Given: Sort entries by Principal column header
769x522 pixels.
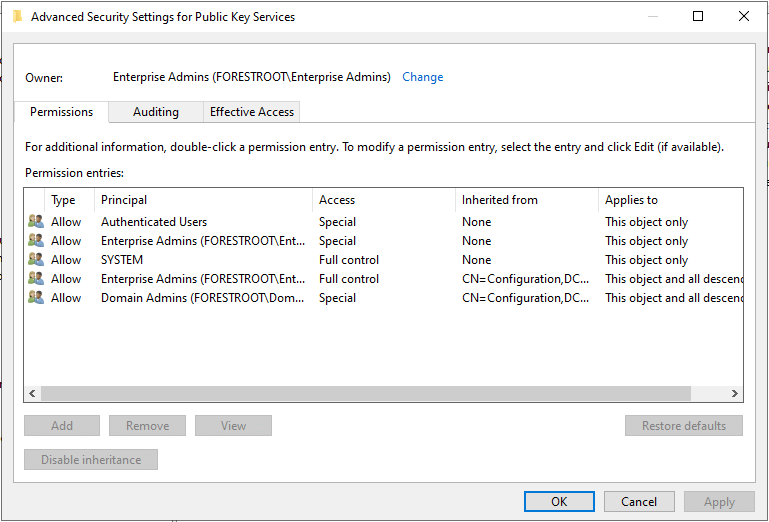Looking at the screenshot, I should pos(205,200).
